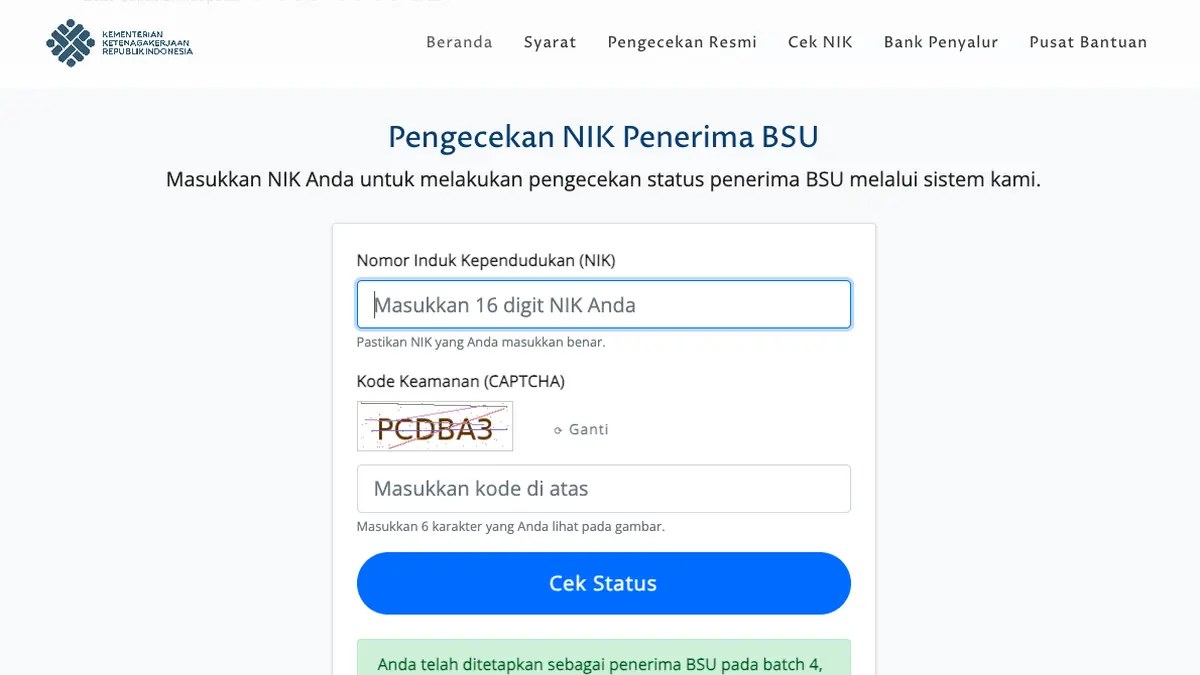Click the Nomor Induk Kependudukan (NIK) label
Viewport: 1200px width, 675px height.
[x=486, y=260]
